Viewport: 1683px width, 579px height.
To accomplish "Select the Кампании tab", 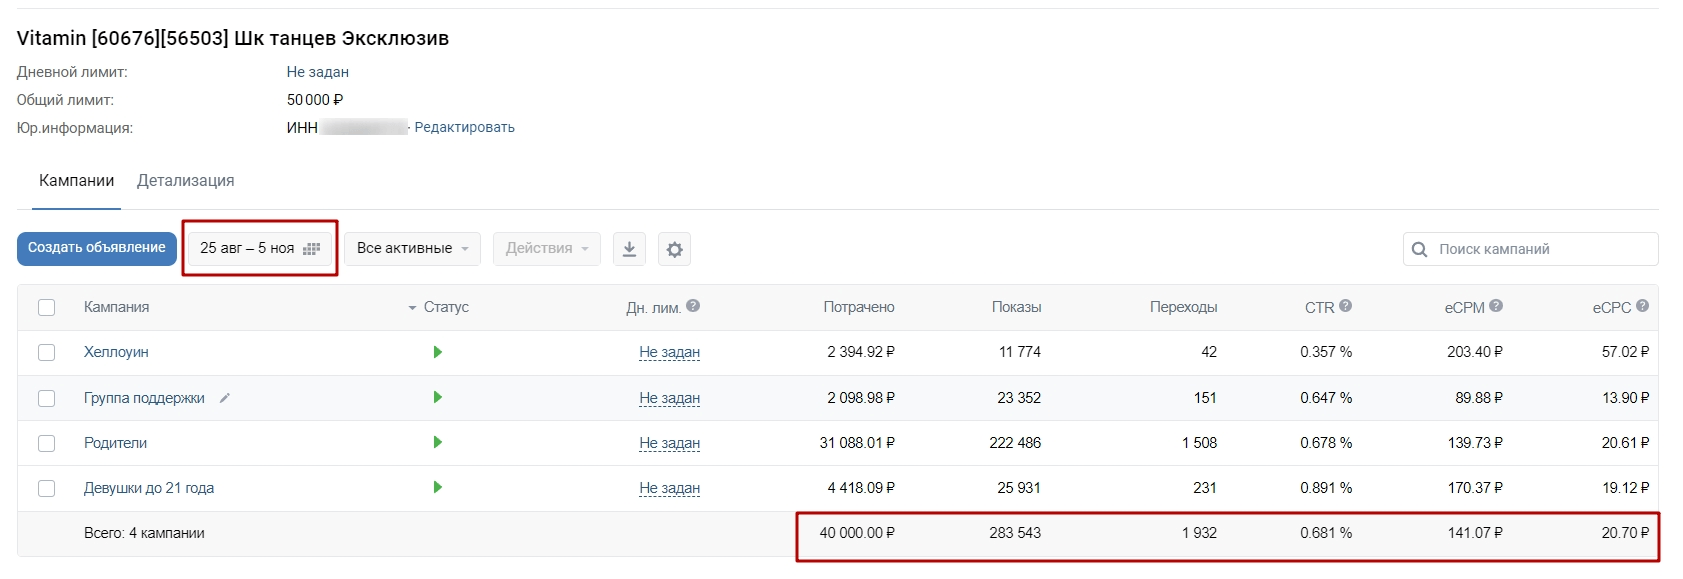I will [76, 181].
